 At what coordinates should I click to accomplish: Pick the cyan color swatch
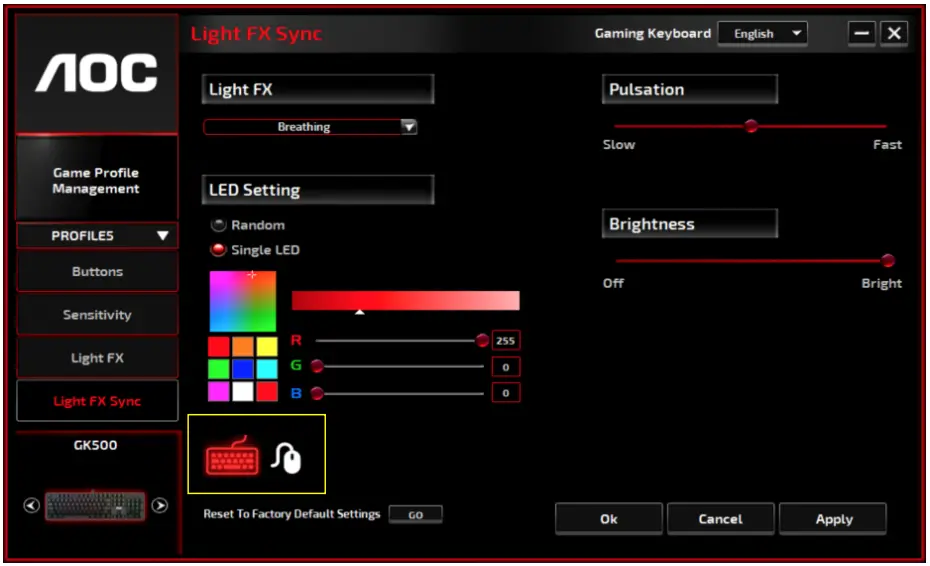click(x=267, y=369)
